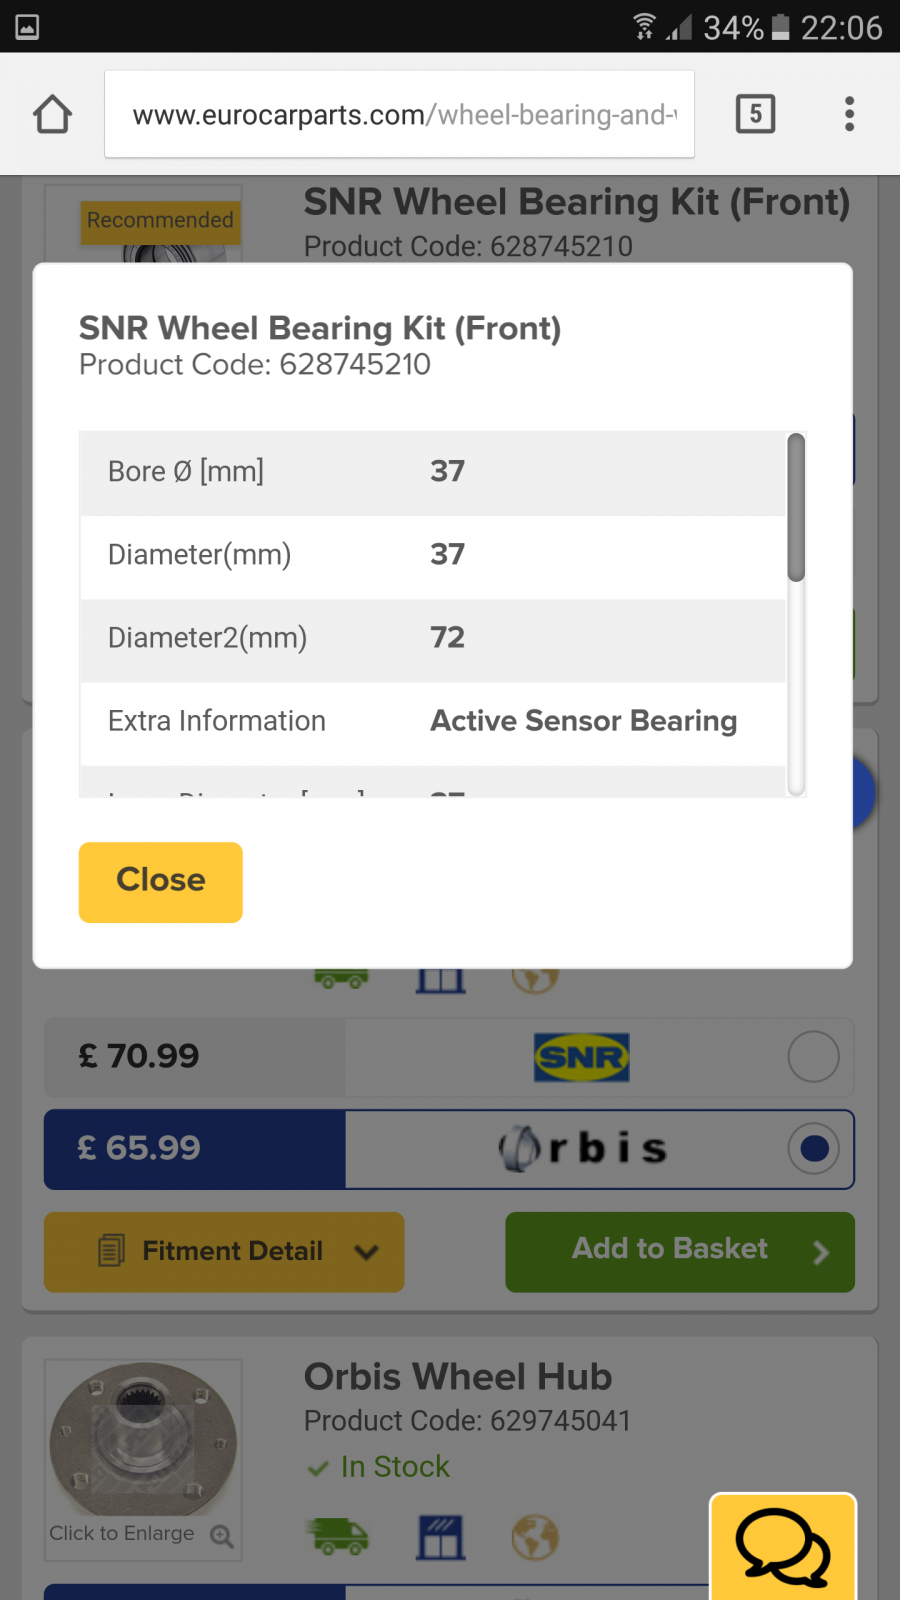Viewport: 900px width, 1600px height.
Task: Open the browser three-dot menu
Action: tap(849, 114)
